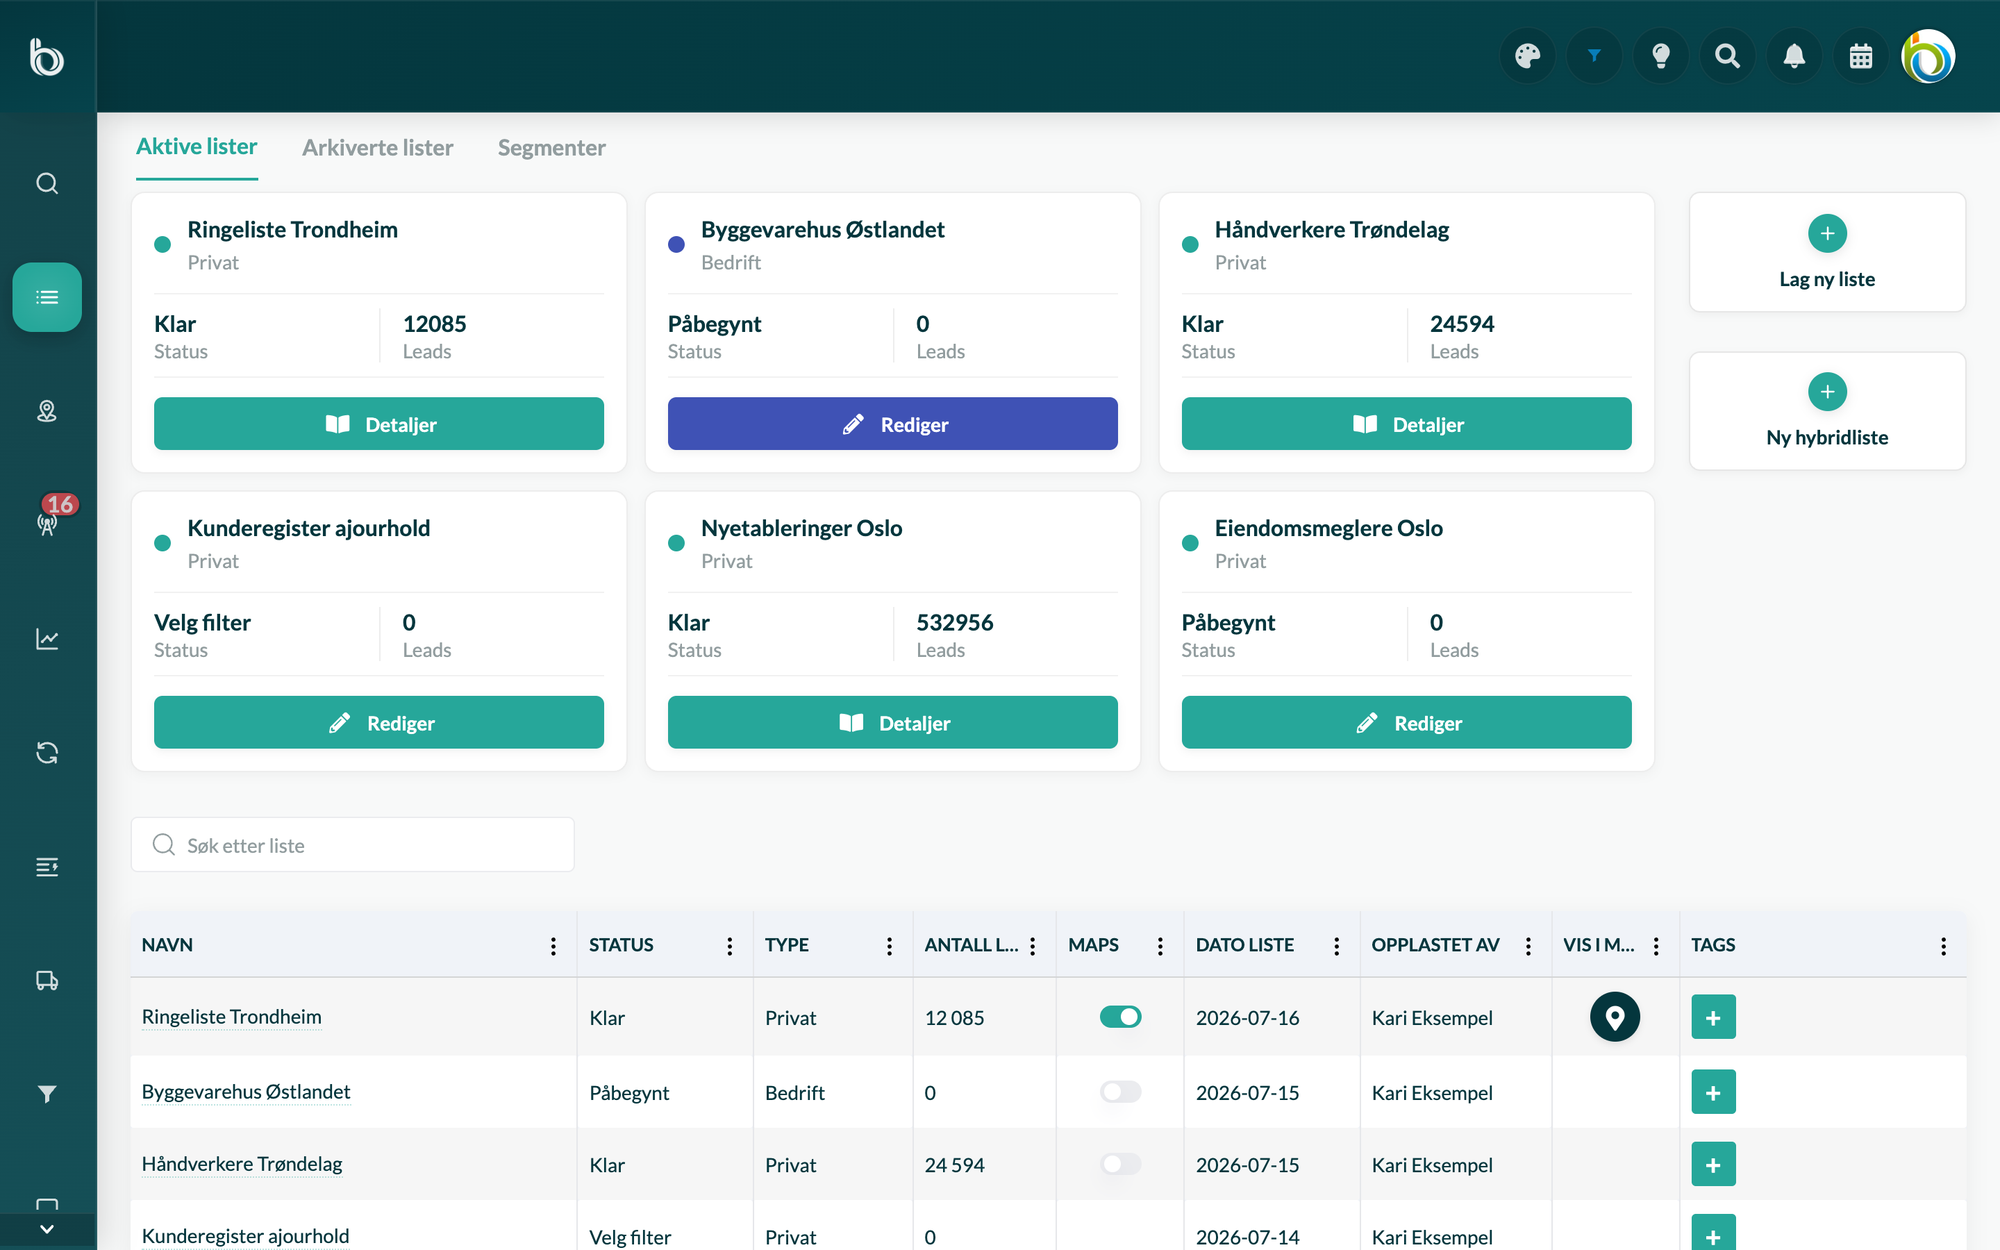Open the calendar icon in top bar
The height and width of the screenshot is (1250, 2000).
pos(1860,56)
